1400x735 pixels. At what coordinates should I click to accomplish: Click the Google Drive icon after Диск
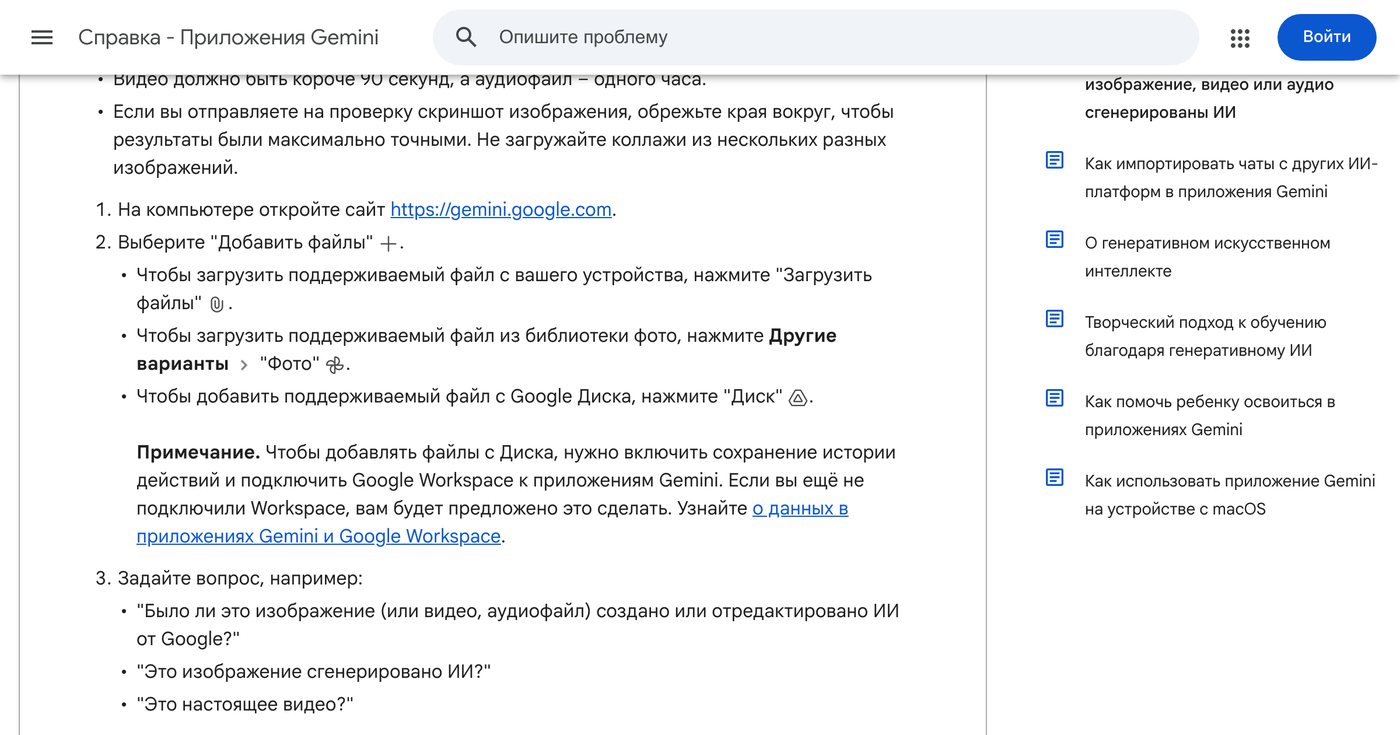tap(798, 398)
